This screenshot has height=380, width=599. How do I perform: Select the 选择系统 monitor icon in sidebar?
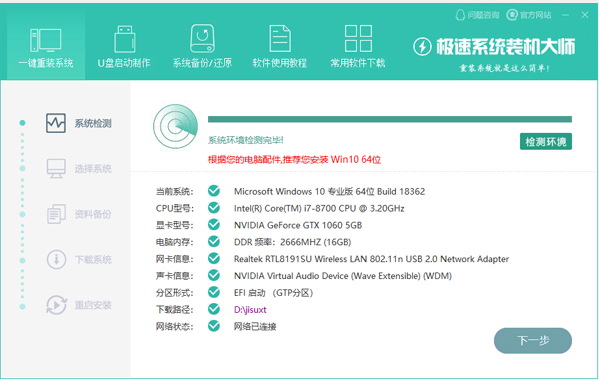tap(56, 168)
